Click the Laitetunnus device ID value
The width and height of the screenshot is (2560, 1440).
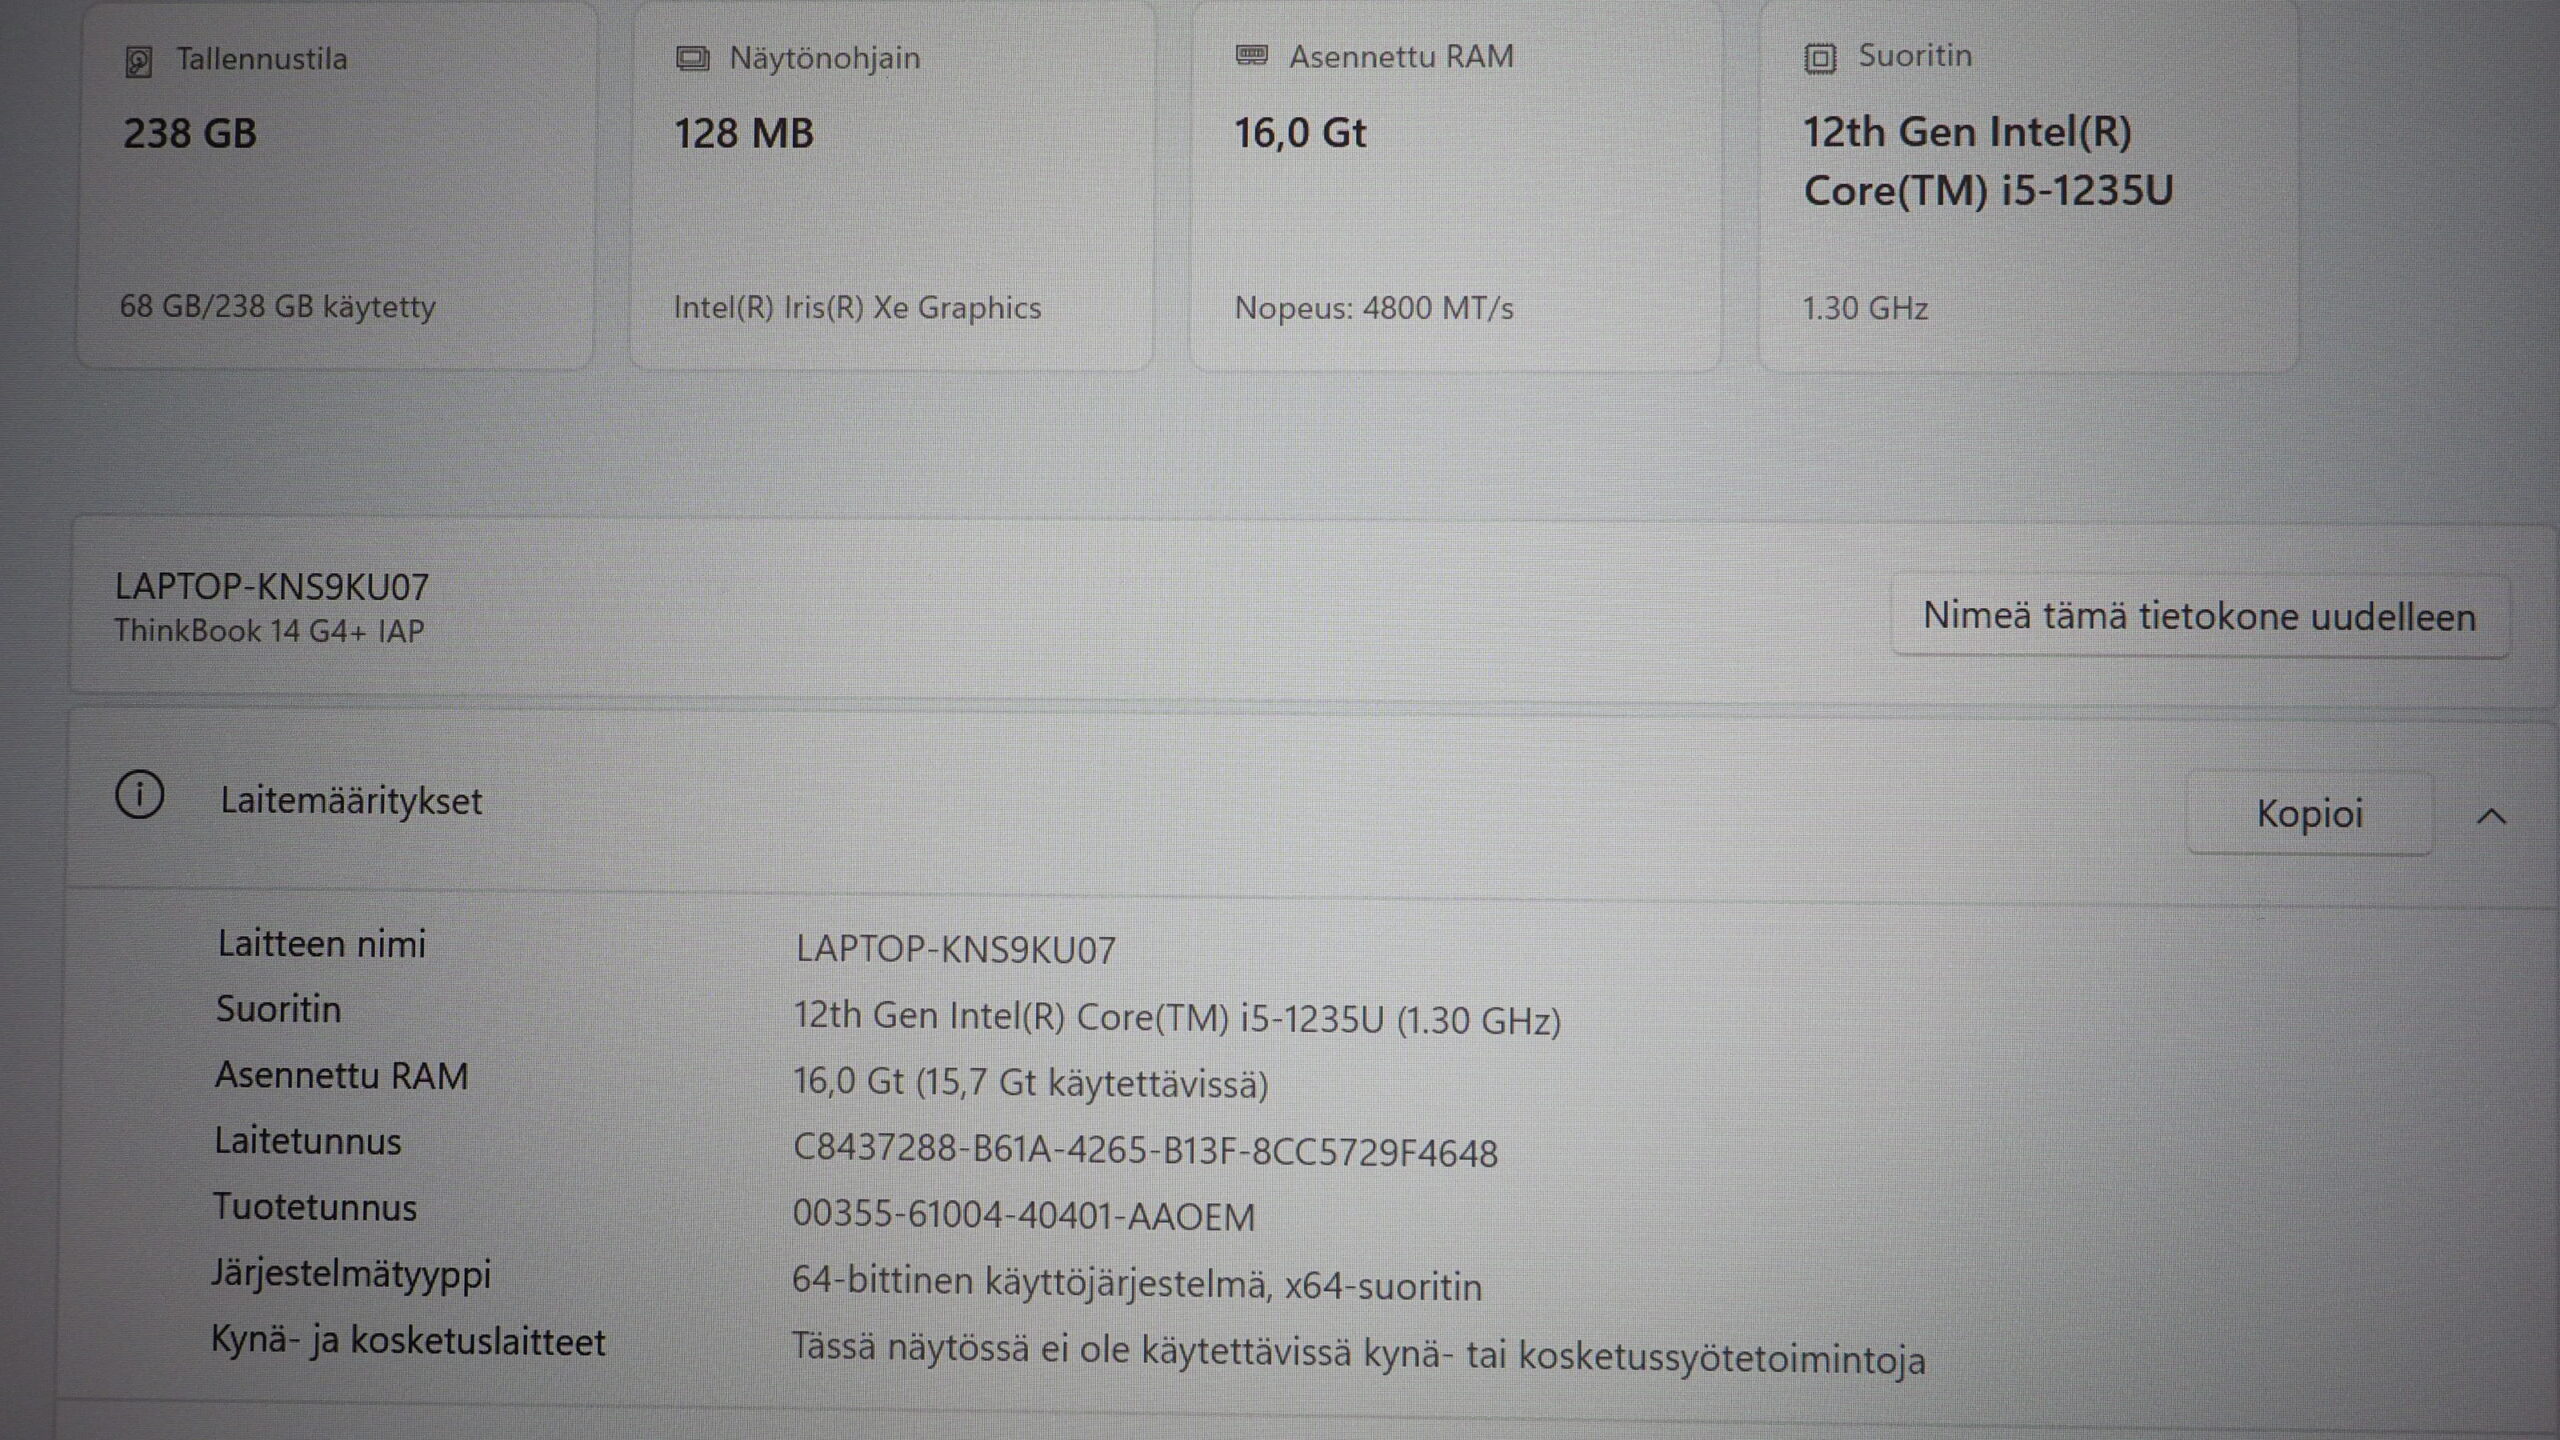[1145, 1152]
